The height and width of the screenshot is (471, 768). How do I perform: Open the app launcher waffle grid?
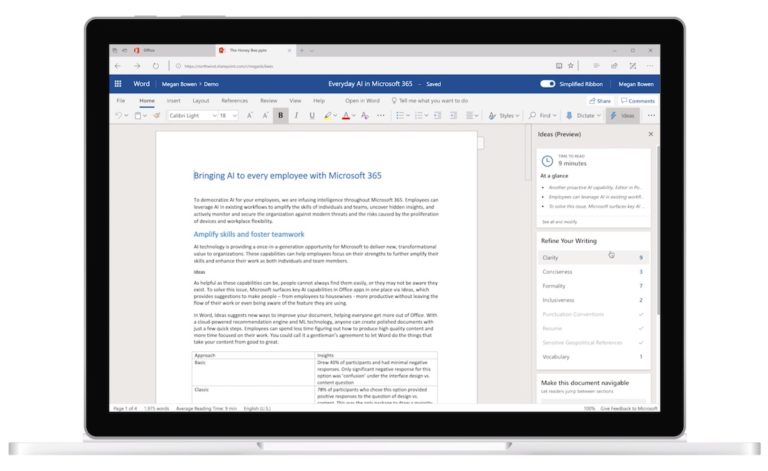pyautogui.click(x=118, y=84)
